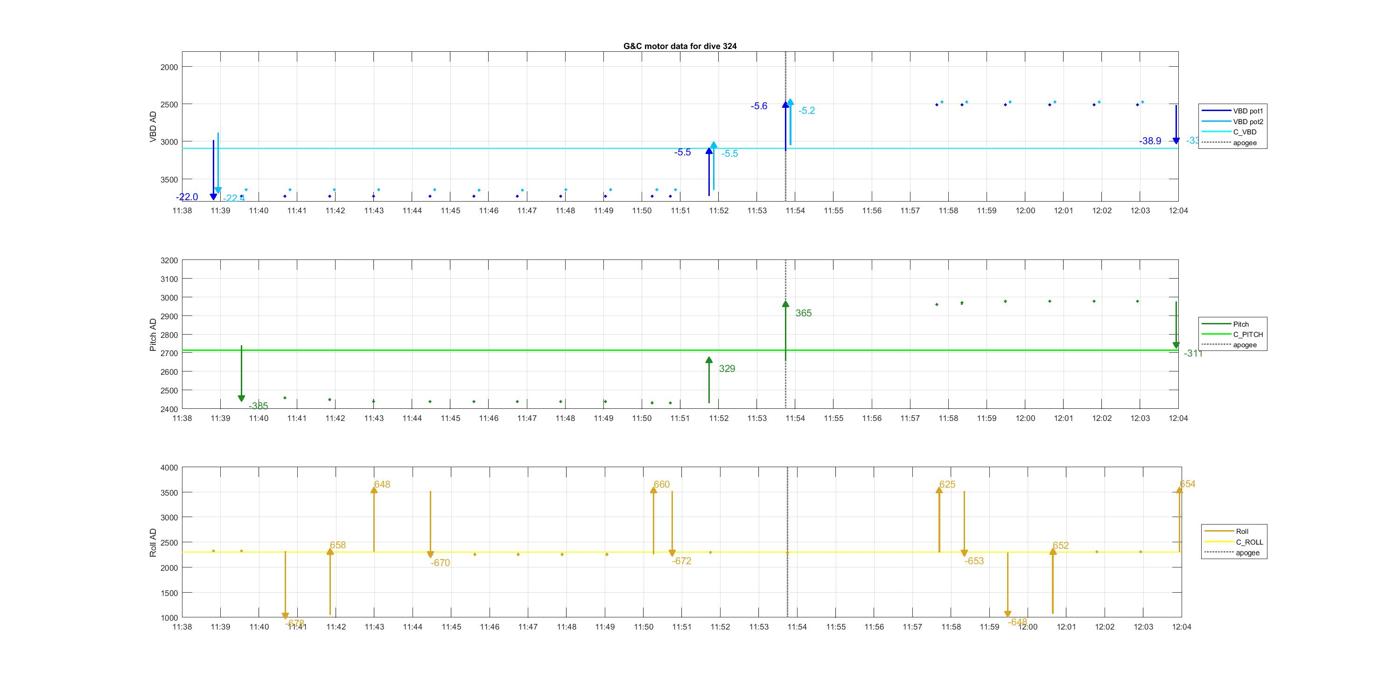Click the "Pitch AD" y-axis label
Viewport: 1400px width, 693px height.
[153, 335]
